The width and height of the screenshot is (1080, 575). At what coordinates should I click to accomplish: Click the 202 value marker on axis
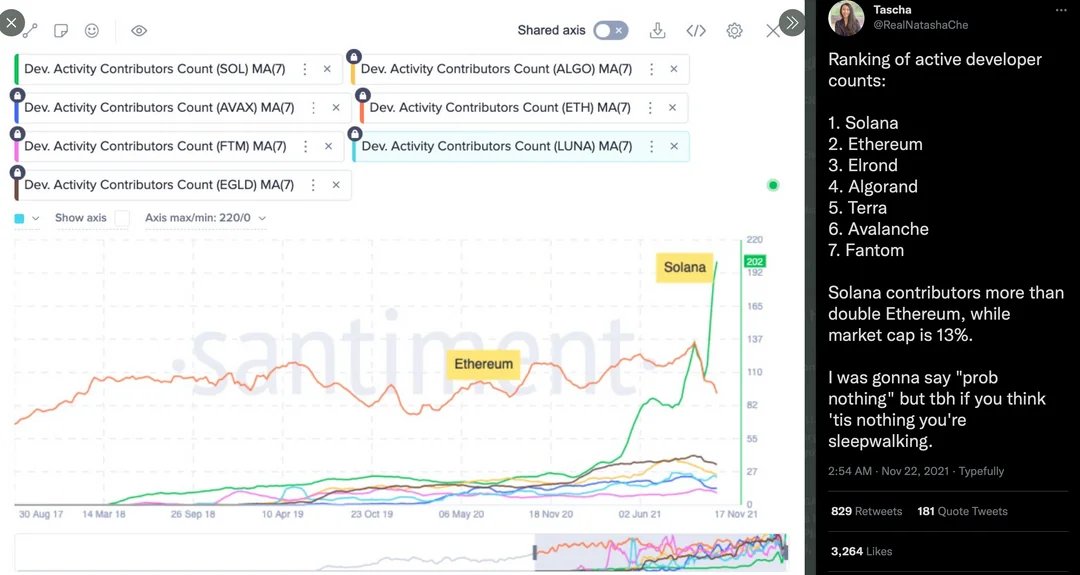point(755,262)
